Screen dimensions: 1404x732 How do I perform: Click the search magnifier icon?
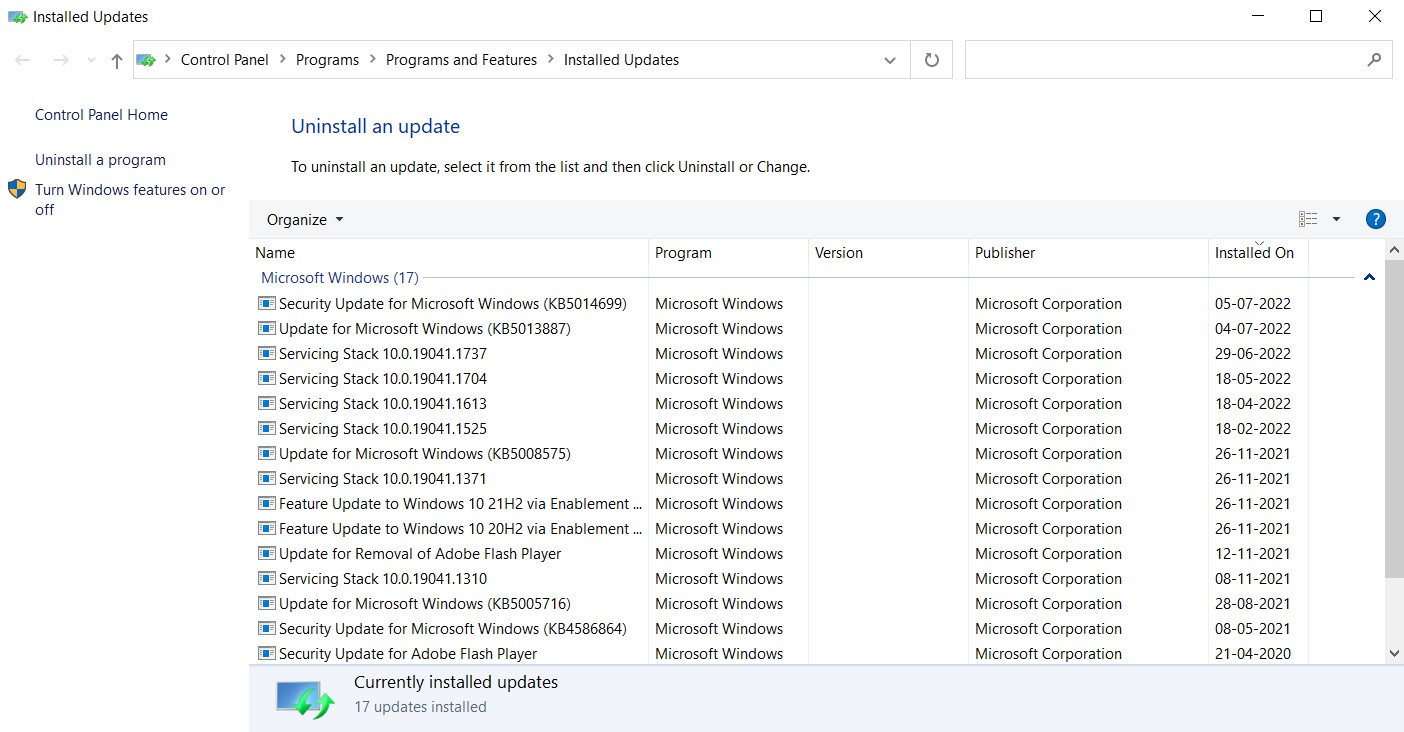pos(1374,60)
